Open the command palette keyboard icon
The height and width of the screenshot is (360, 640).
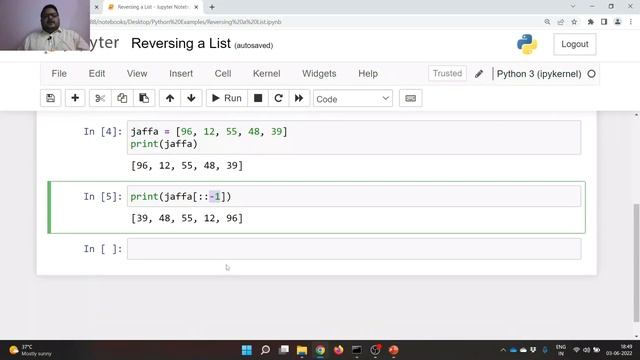411,98
